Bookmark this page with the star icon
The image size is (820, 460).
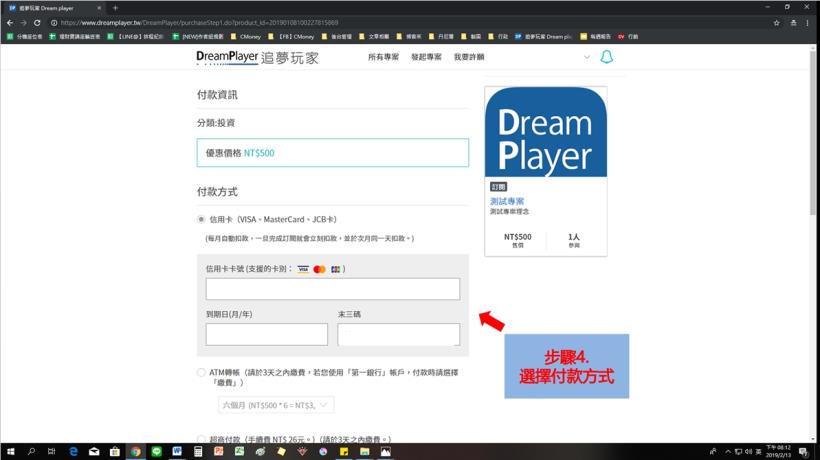[777, 23]
